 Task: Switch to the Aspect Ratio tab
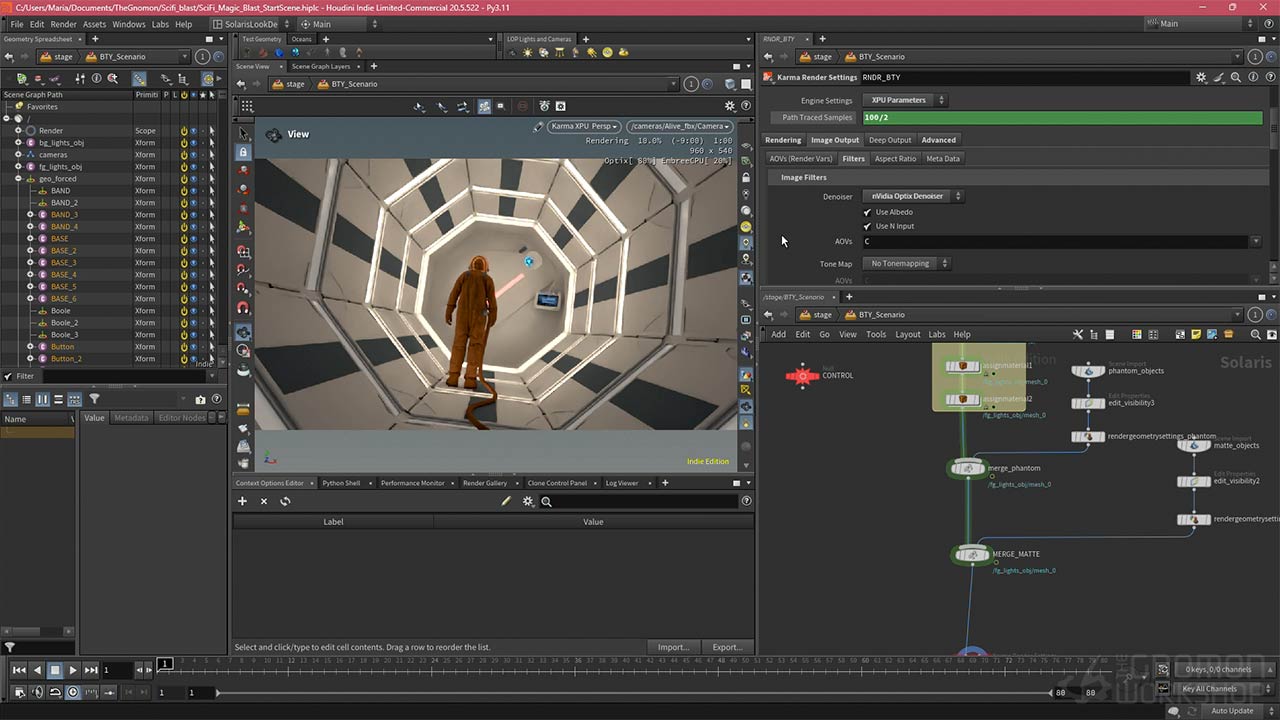coord(894,159)
